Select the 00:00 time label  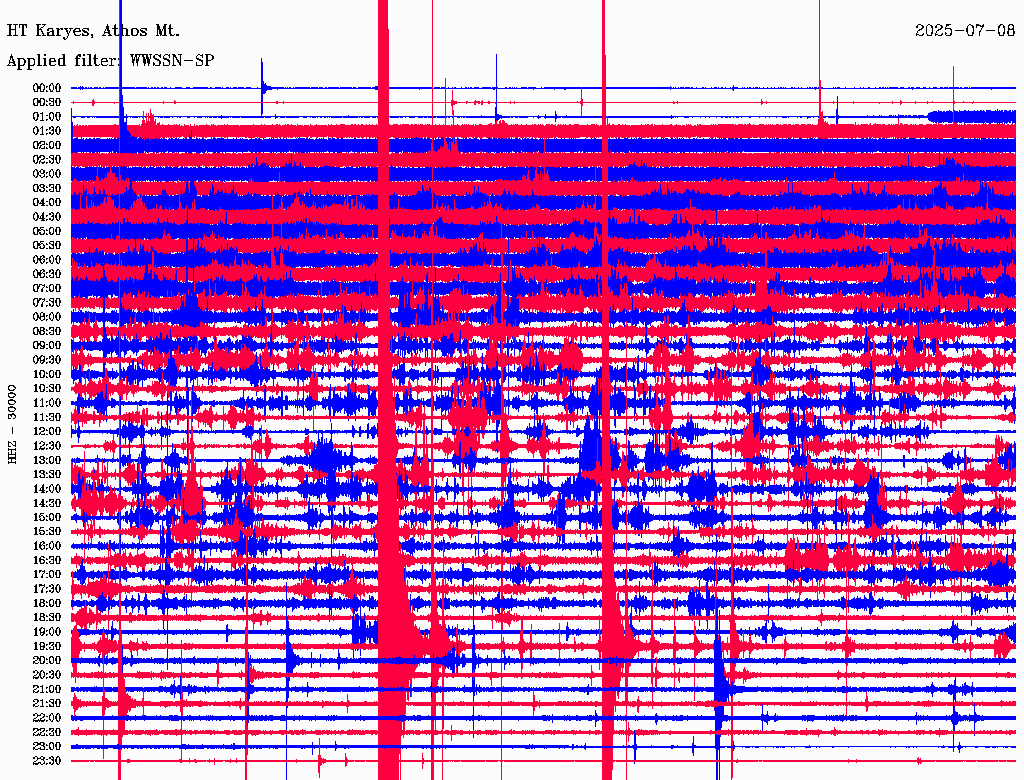pyautogui.click(x=47, y=88)
